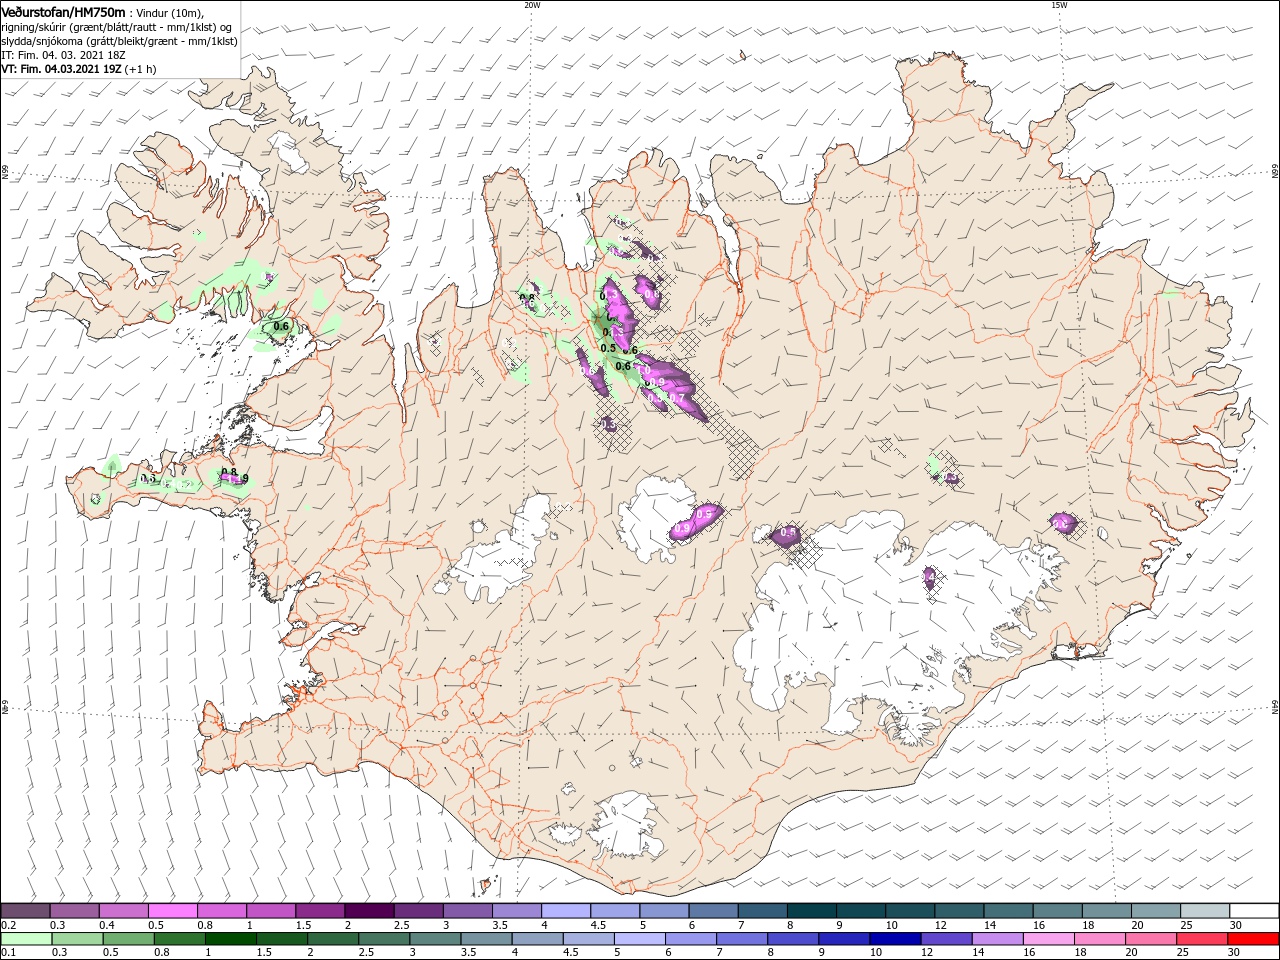Viewport: 1280px width, 960px height.
Task: Pick darkest purple upper swatch between 2 and 2.5
Action: (x=368, y=910)
